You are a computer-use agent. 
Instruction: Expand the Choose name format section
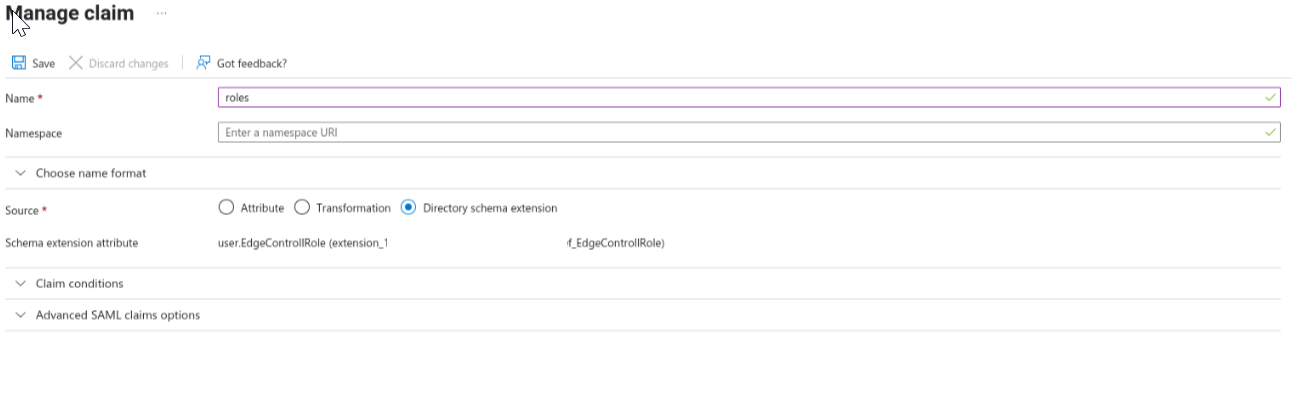pyautogui.click(x=91, y=173)
